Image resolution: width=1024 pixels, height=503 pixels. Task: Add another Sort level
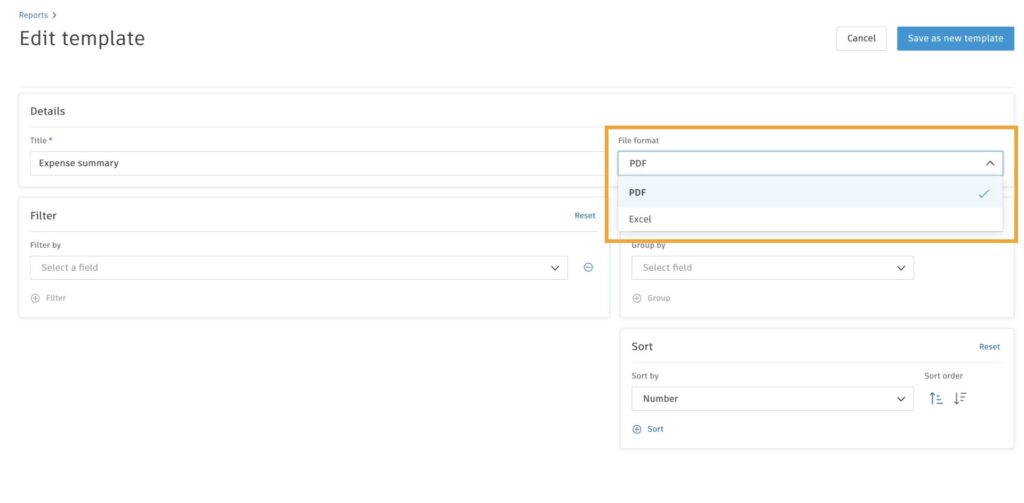pos(648,429)
